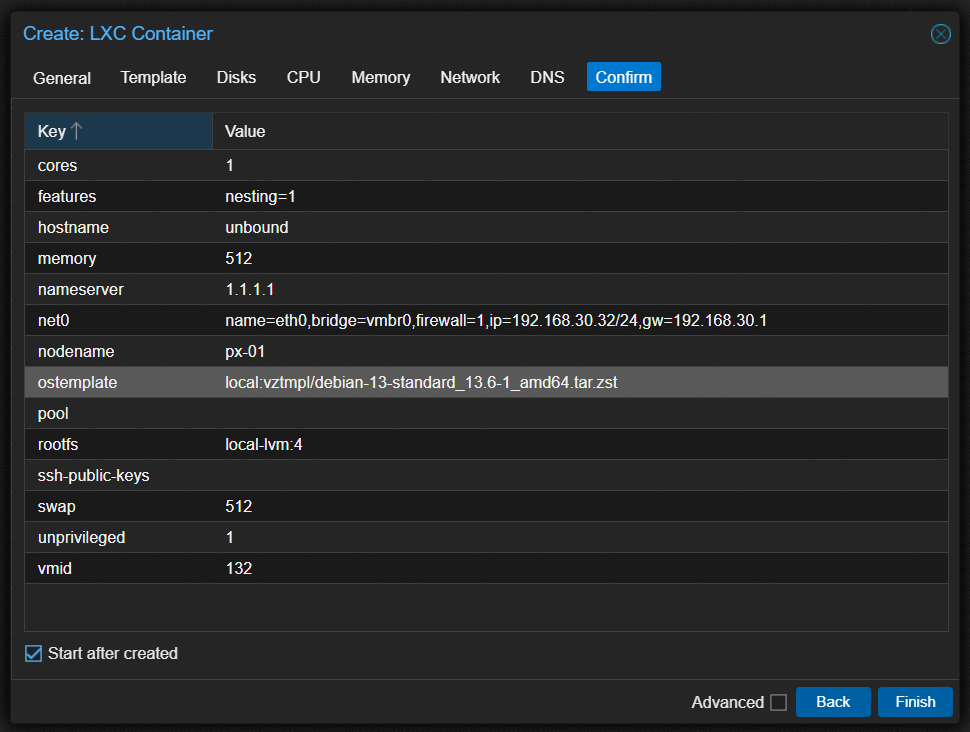Click the sort arrow in the Key header
This screenshot has width=970, height=732.
[76, 131]
